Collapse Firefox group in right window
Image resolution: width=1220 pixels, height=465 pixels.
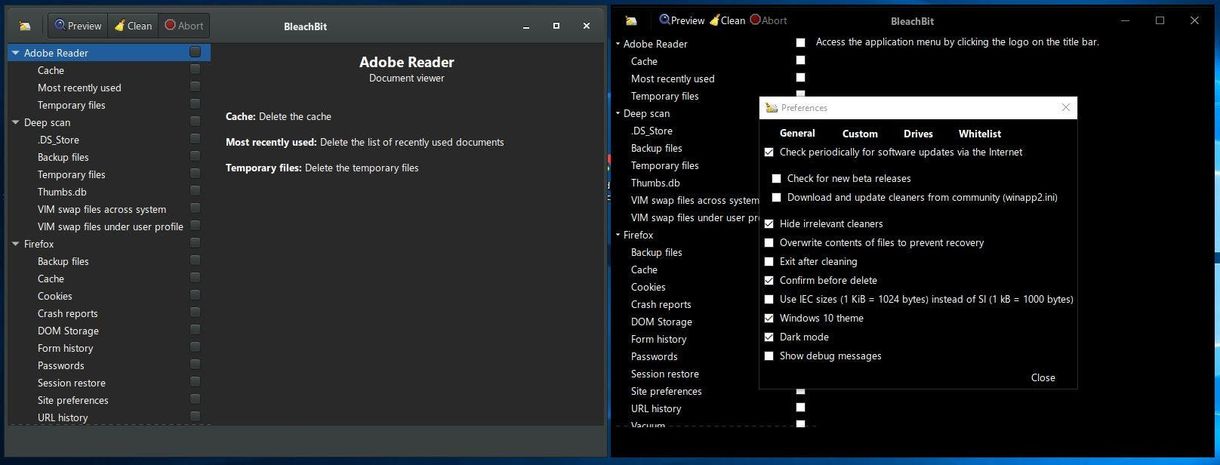click(x=616, y=235)
